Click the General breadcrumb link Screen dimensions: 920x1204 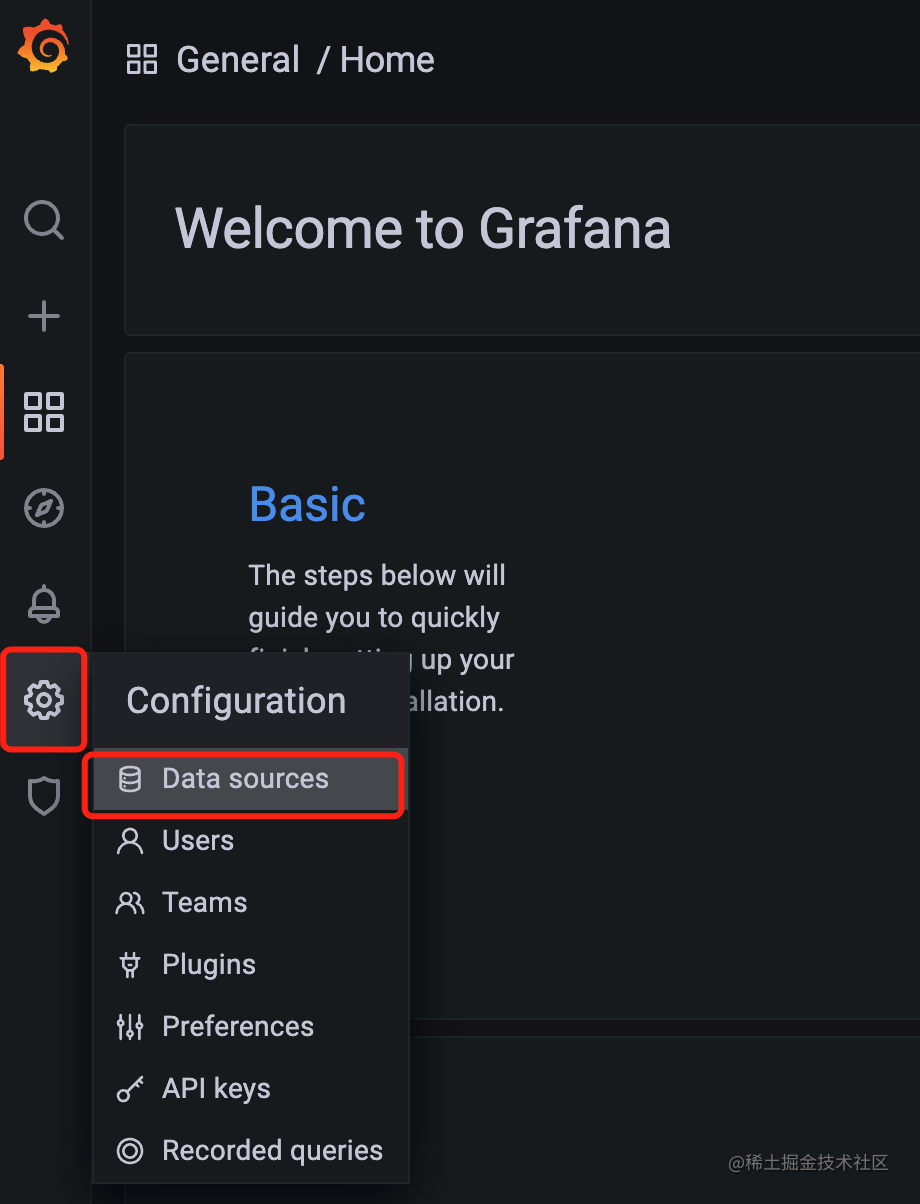coord(238,60)
